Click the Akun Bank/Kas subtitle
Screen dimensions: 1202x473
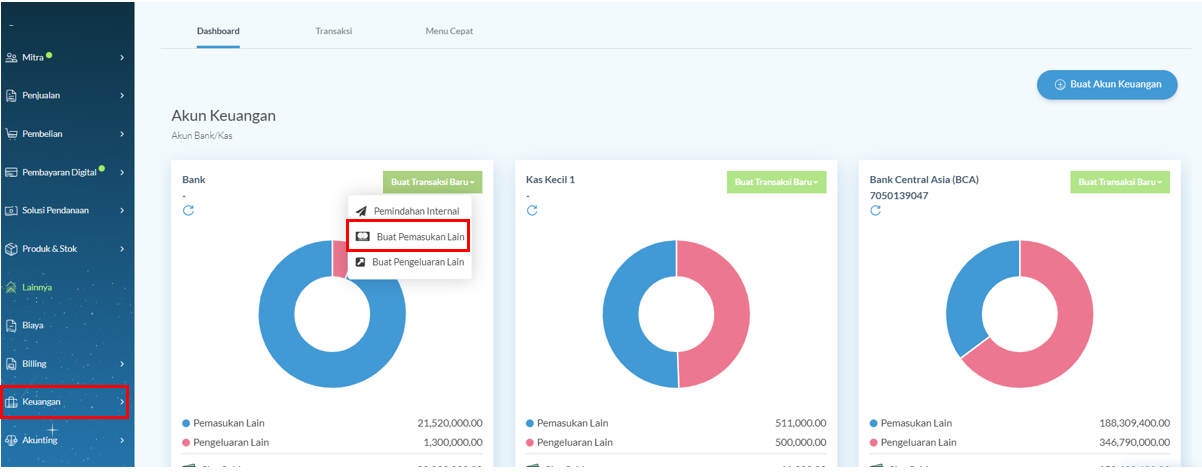[202, 136]
